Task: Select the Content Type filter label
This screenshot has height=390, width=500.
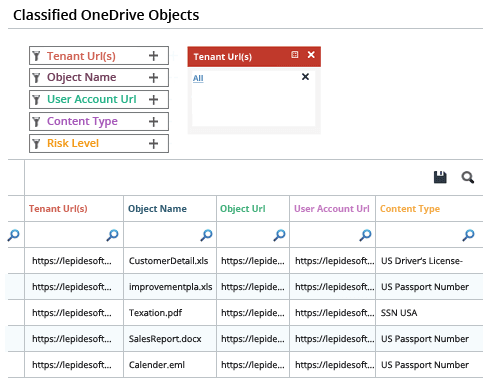Action: pos(82,121)
